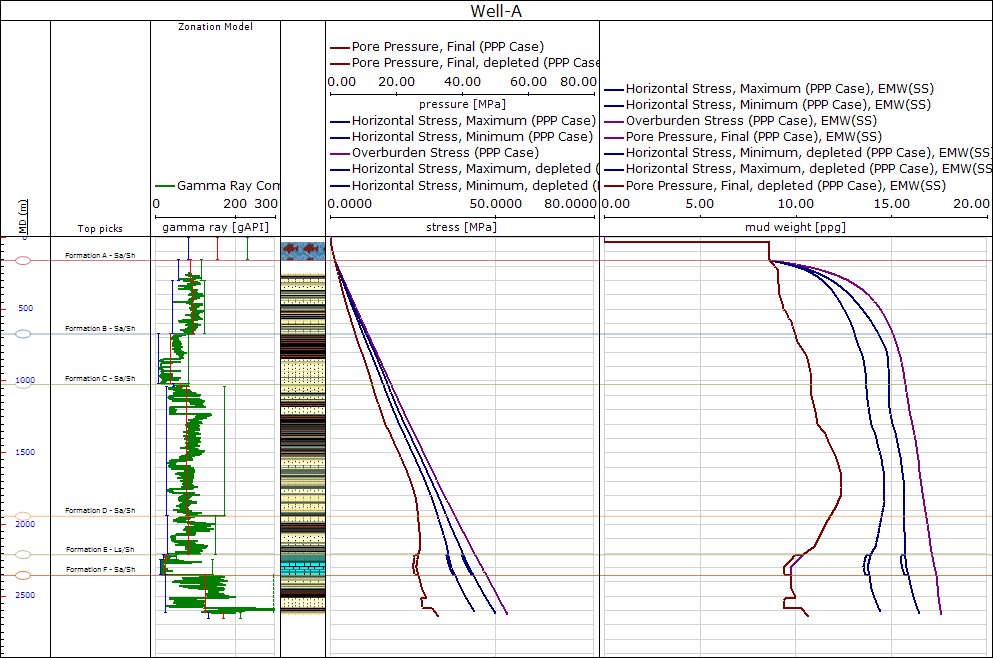Select the Formation D marker oval
The width and height of the screenshot is (993, 658).
point(25,516)
